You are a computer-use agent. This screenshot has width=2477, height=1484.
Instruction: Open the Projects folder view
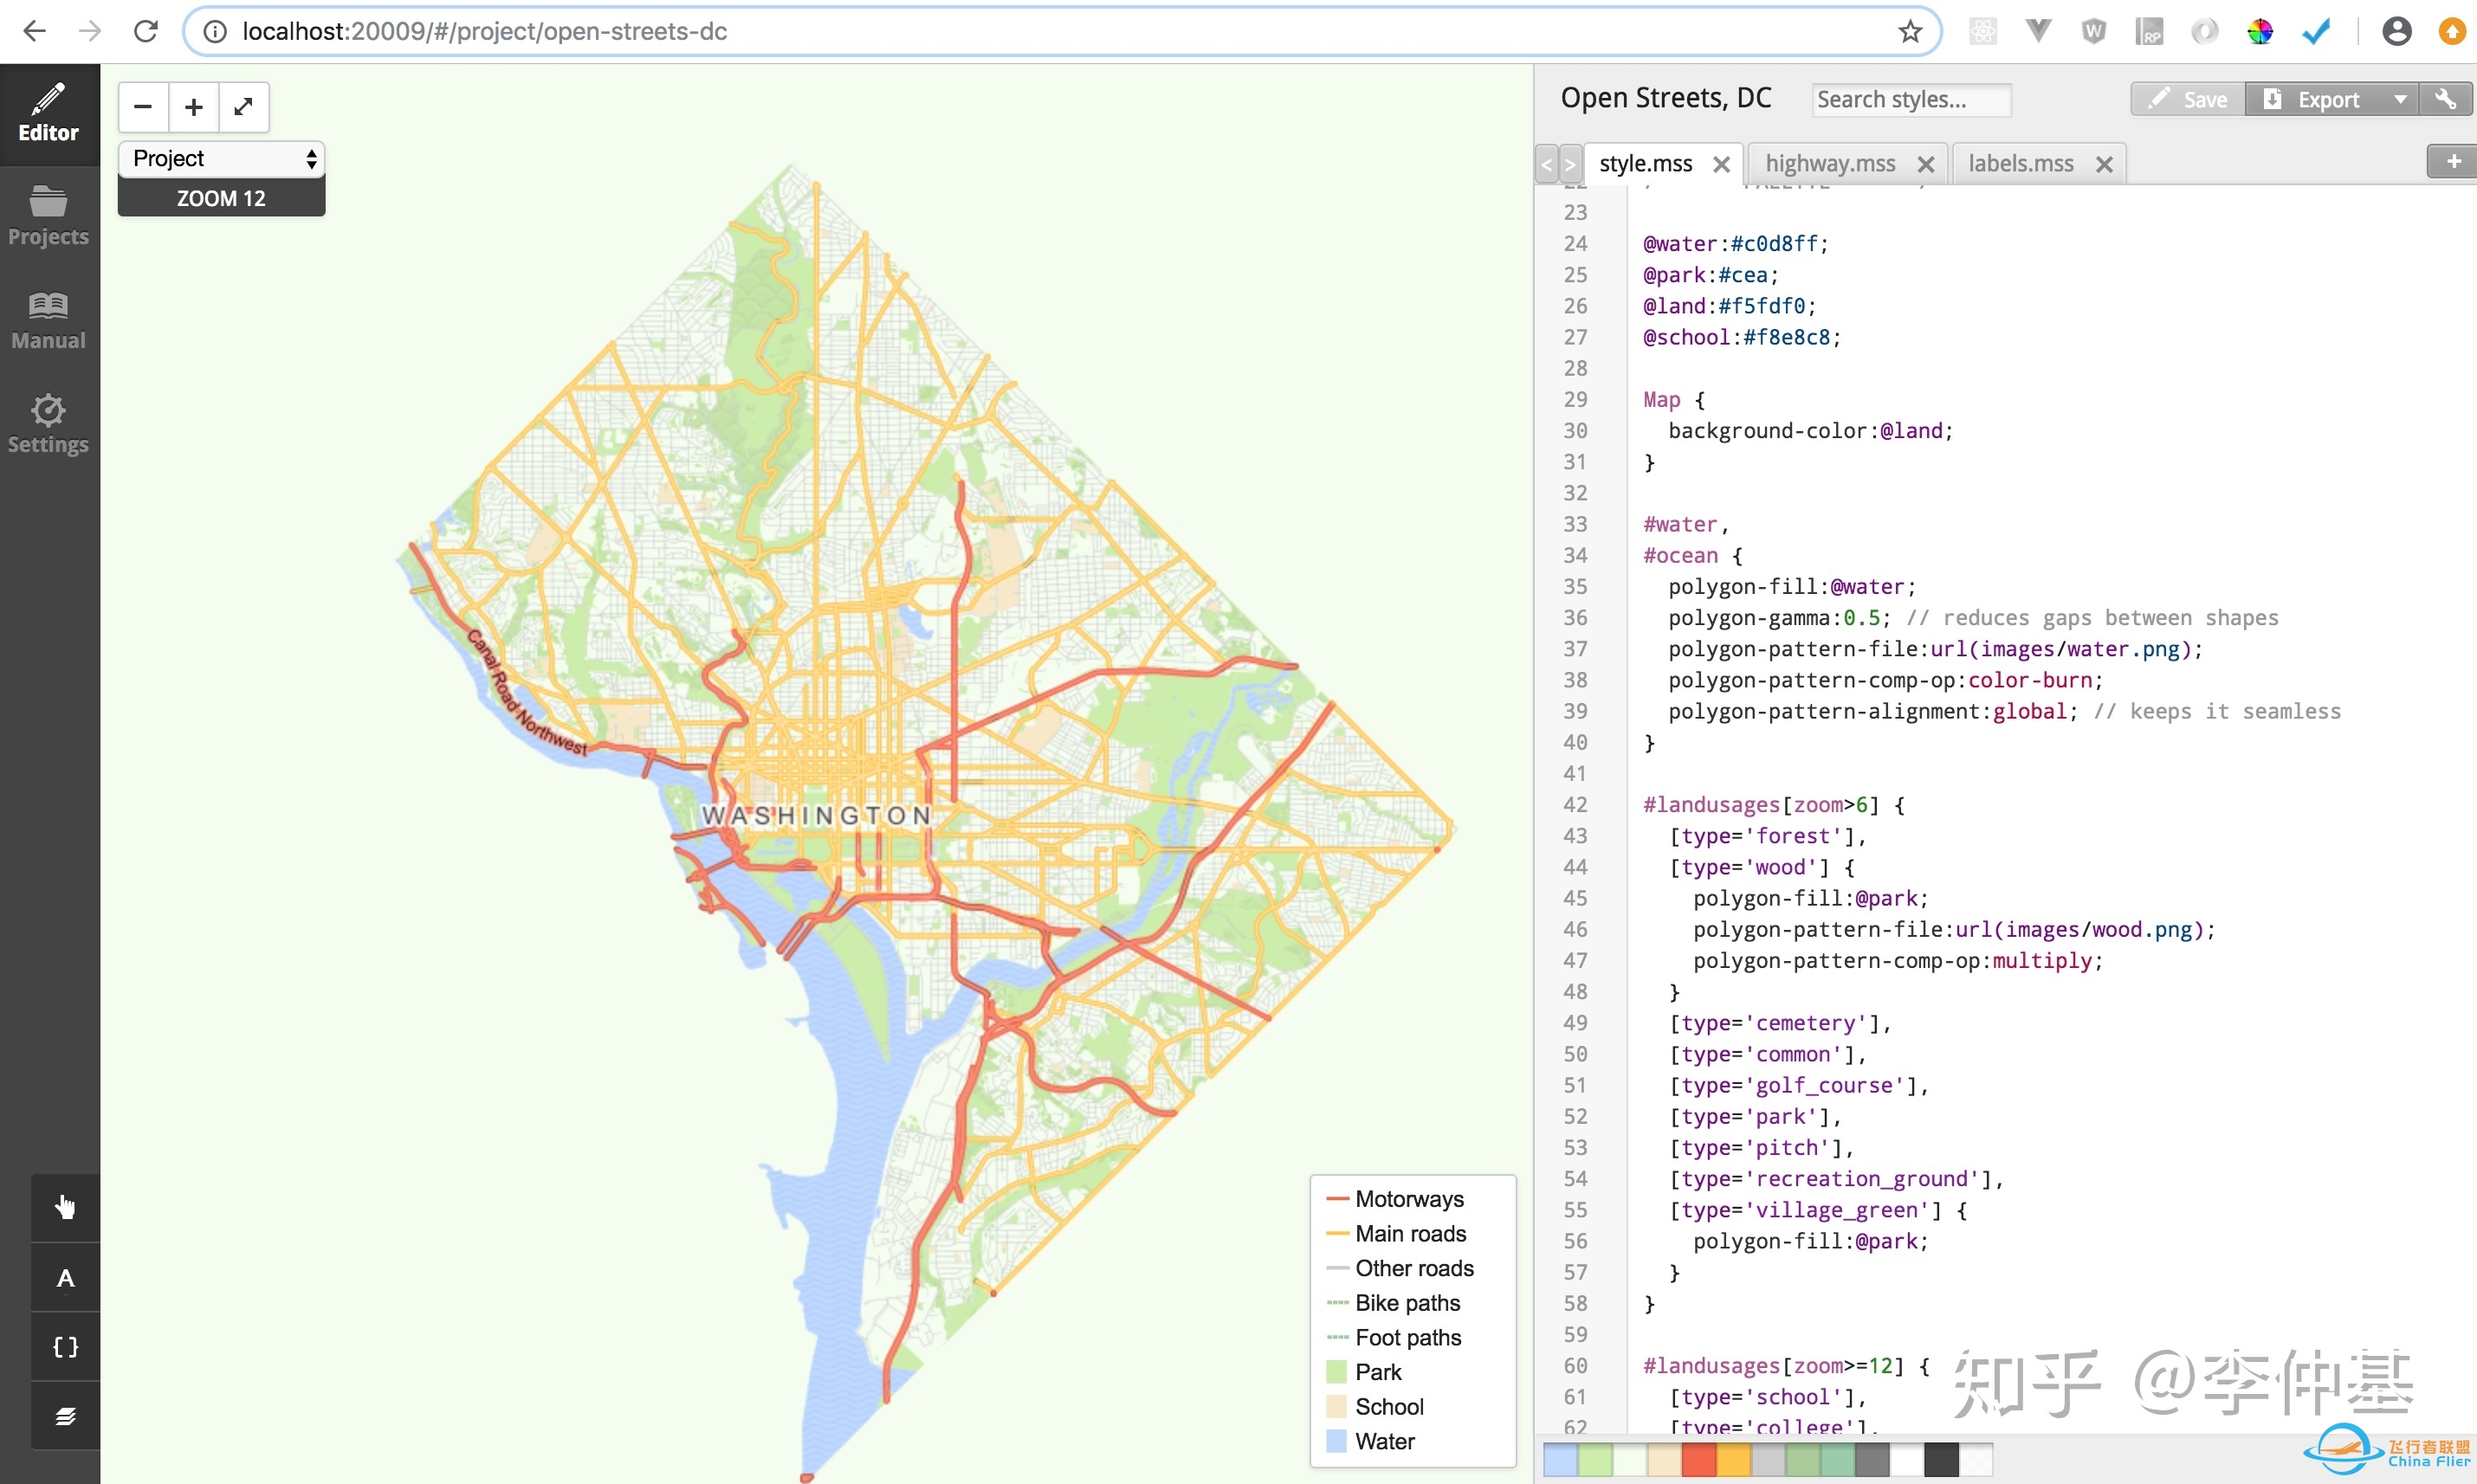point(49,216)
